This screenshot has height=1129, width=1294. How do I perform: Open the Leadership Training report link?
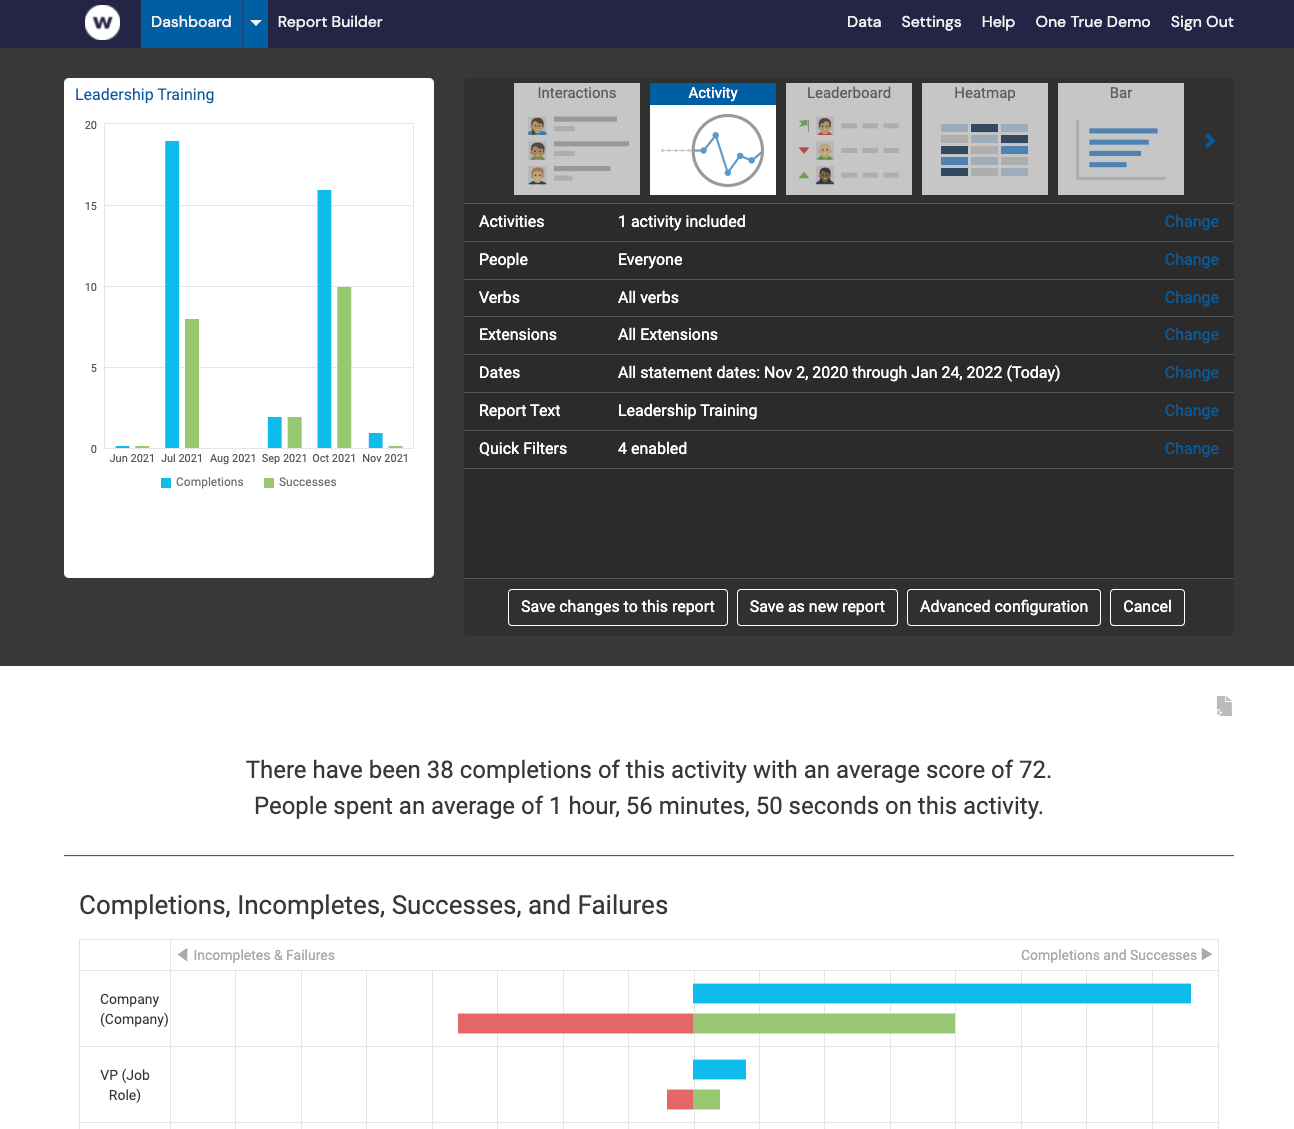click(144, 94)
